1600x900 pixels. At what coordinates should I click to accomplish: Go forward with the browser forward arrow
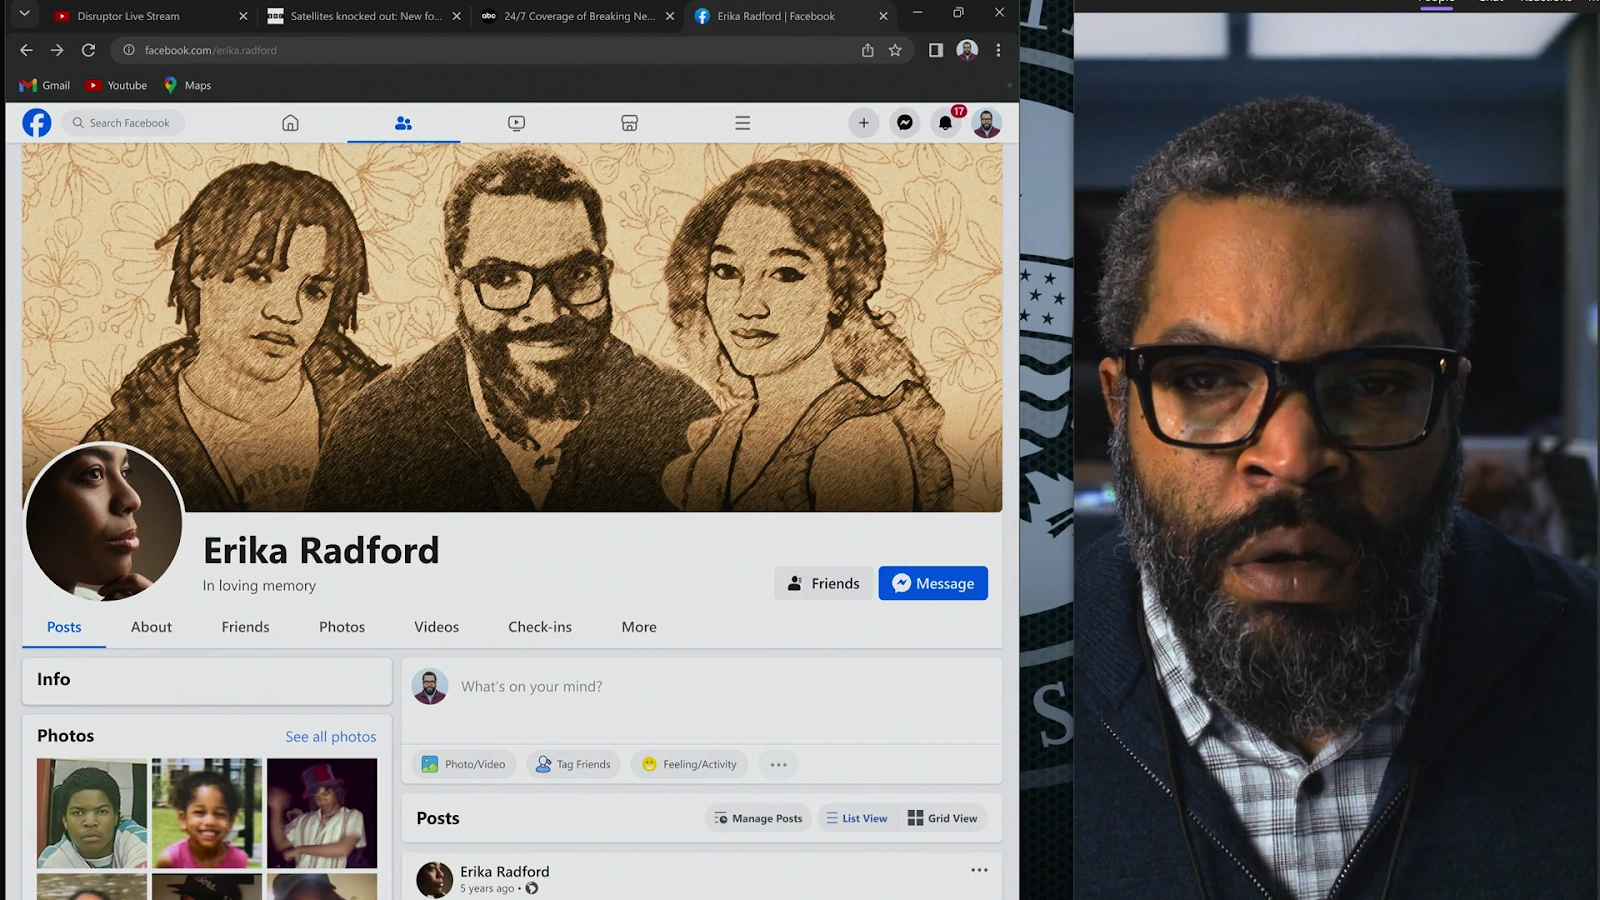[x=57, y=50]
